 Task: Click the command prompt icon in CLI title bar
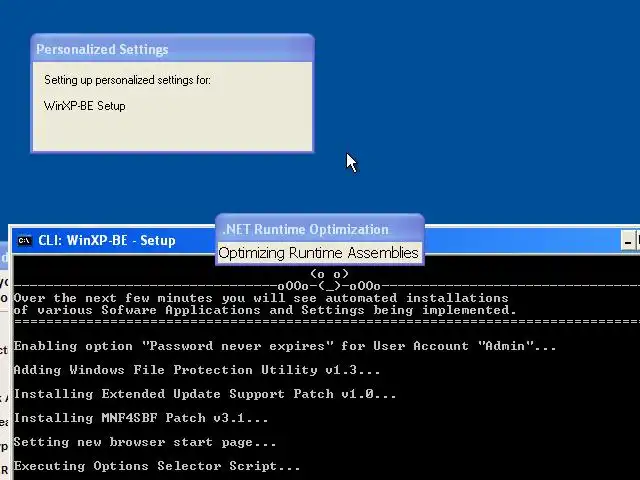[24, 241]
